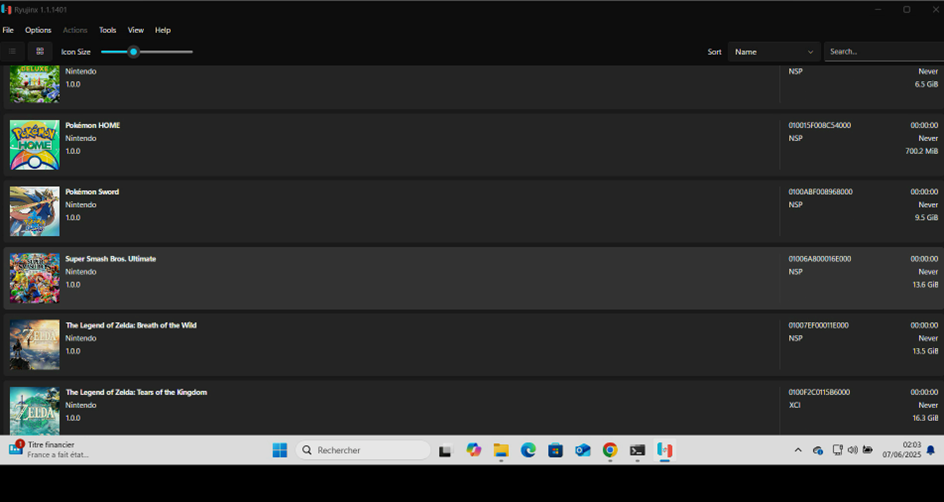Click title ID 0100F2C0115B6000
Viewport: 944px width, 502px height.
tap(819, 392)
